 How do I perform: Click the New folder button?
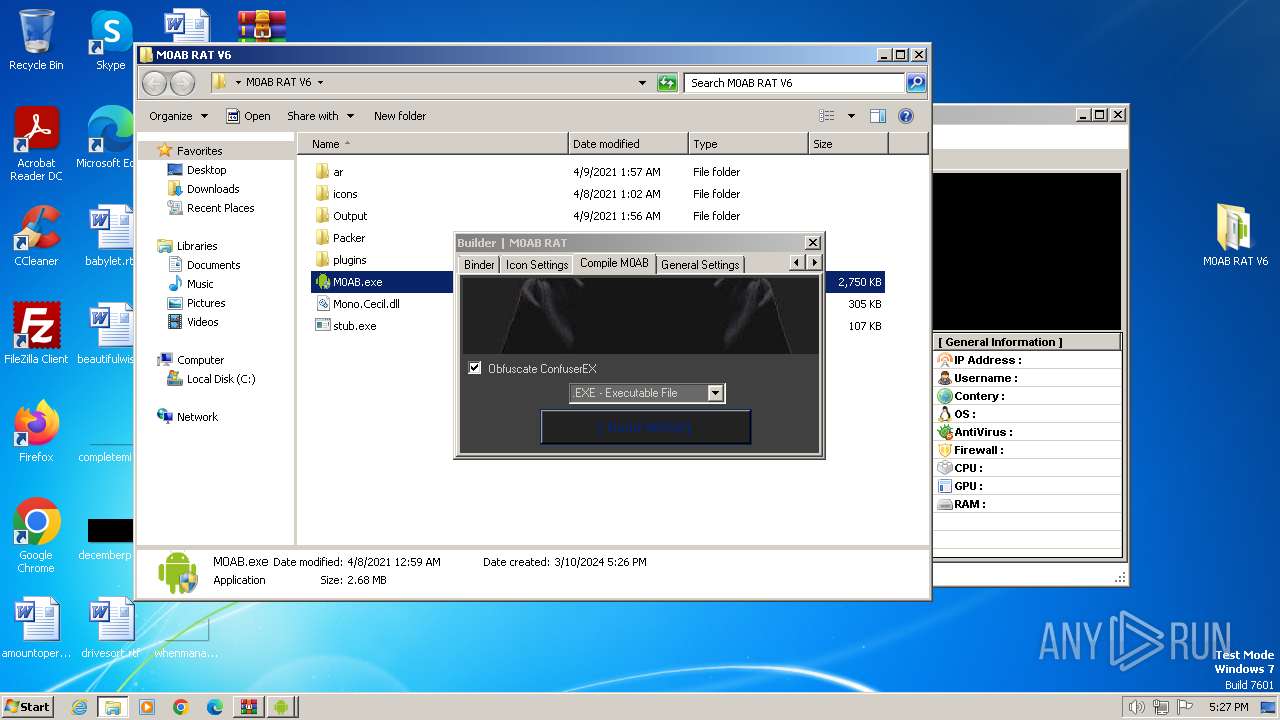coord(400,116)
